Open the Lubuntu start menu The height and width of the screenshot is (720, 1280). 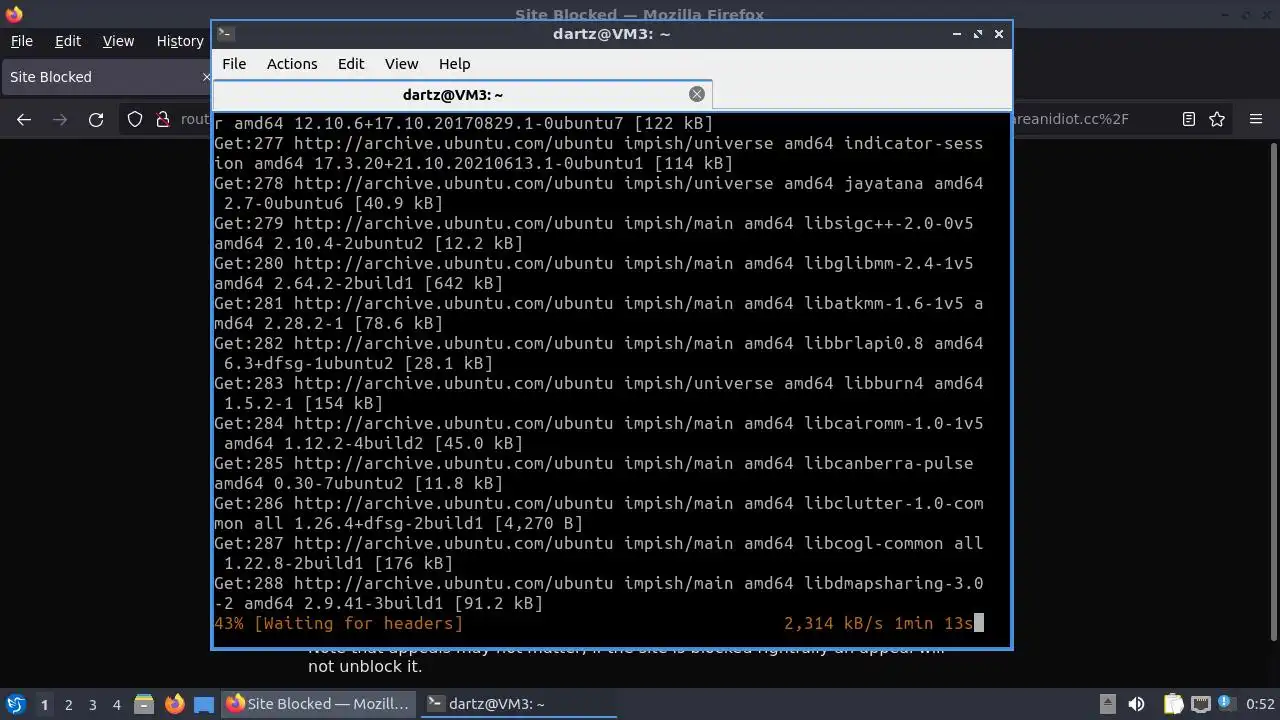(x=15, y=704)
